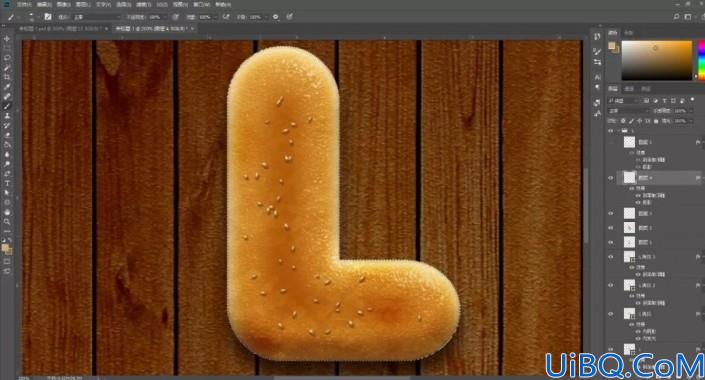Hide the L 拷贝 2 layer
The width and height of the screenshot is (705, 380).
click(611, 285)
